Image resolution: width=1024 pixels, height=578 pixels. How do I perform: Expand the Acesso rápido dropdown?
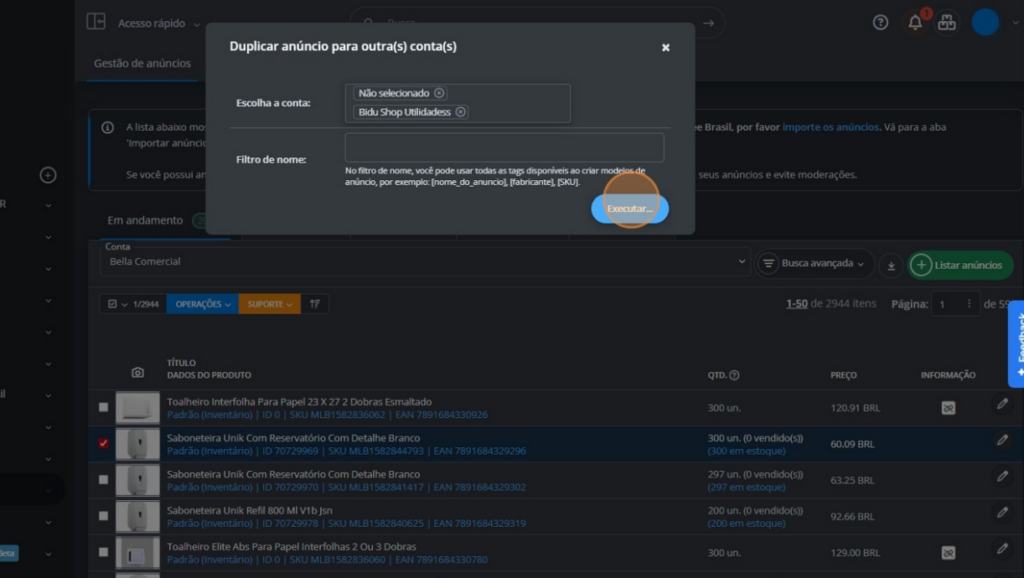(158, 23)
